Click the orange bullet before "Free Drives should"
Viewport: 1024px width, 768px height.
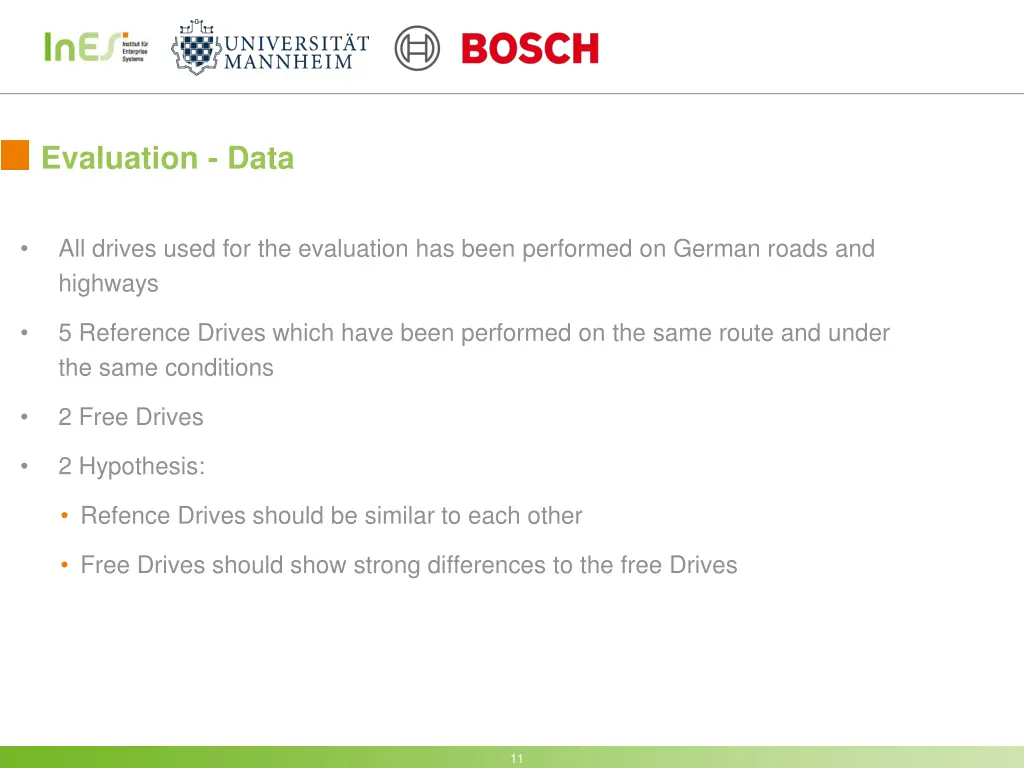click(64, 565)
